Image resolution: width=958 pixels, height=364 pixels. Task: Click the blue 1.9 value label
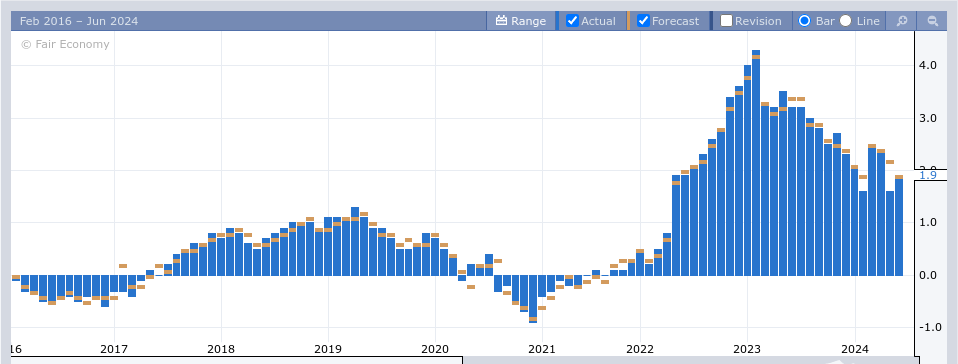(927, 176)
